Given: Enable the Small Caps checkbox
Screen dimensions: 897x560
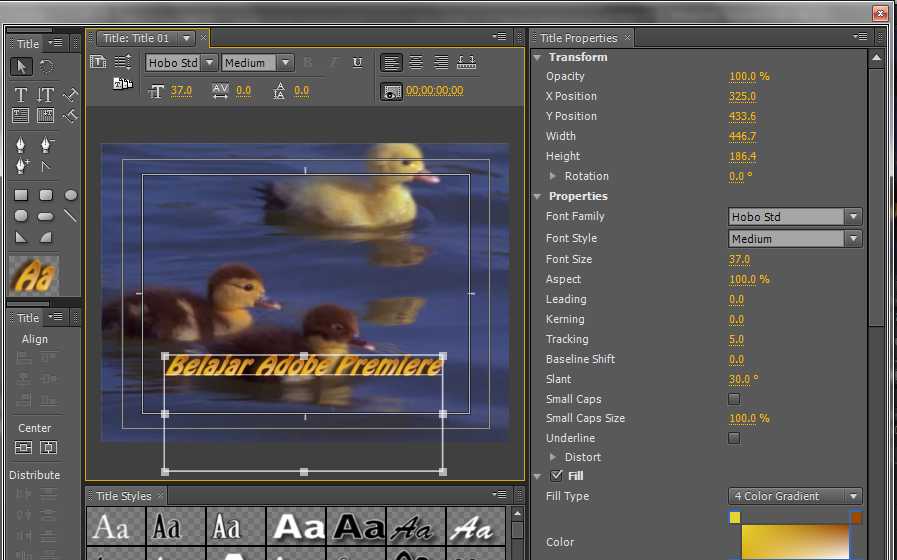Looking at the screenshot, I should (x=734, y=399).
